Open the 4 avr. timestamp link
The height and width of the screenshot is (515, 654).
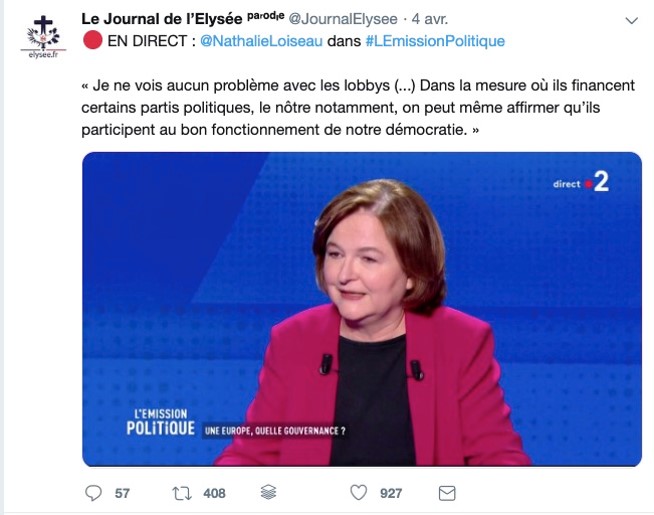(430, 19)
